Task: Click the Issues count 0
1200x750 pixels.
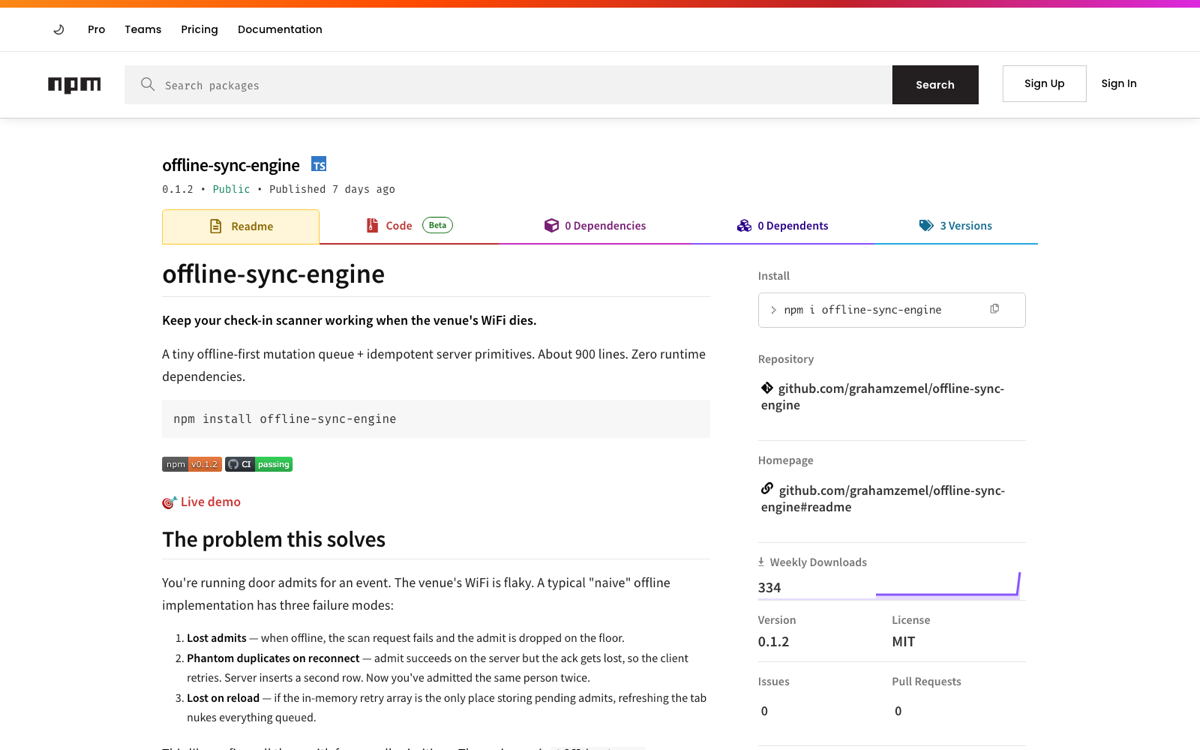Action: (x=764, y=711)
